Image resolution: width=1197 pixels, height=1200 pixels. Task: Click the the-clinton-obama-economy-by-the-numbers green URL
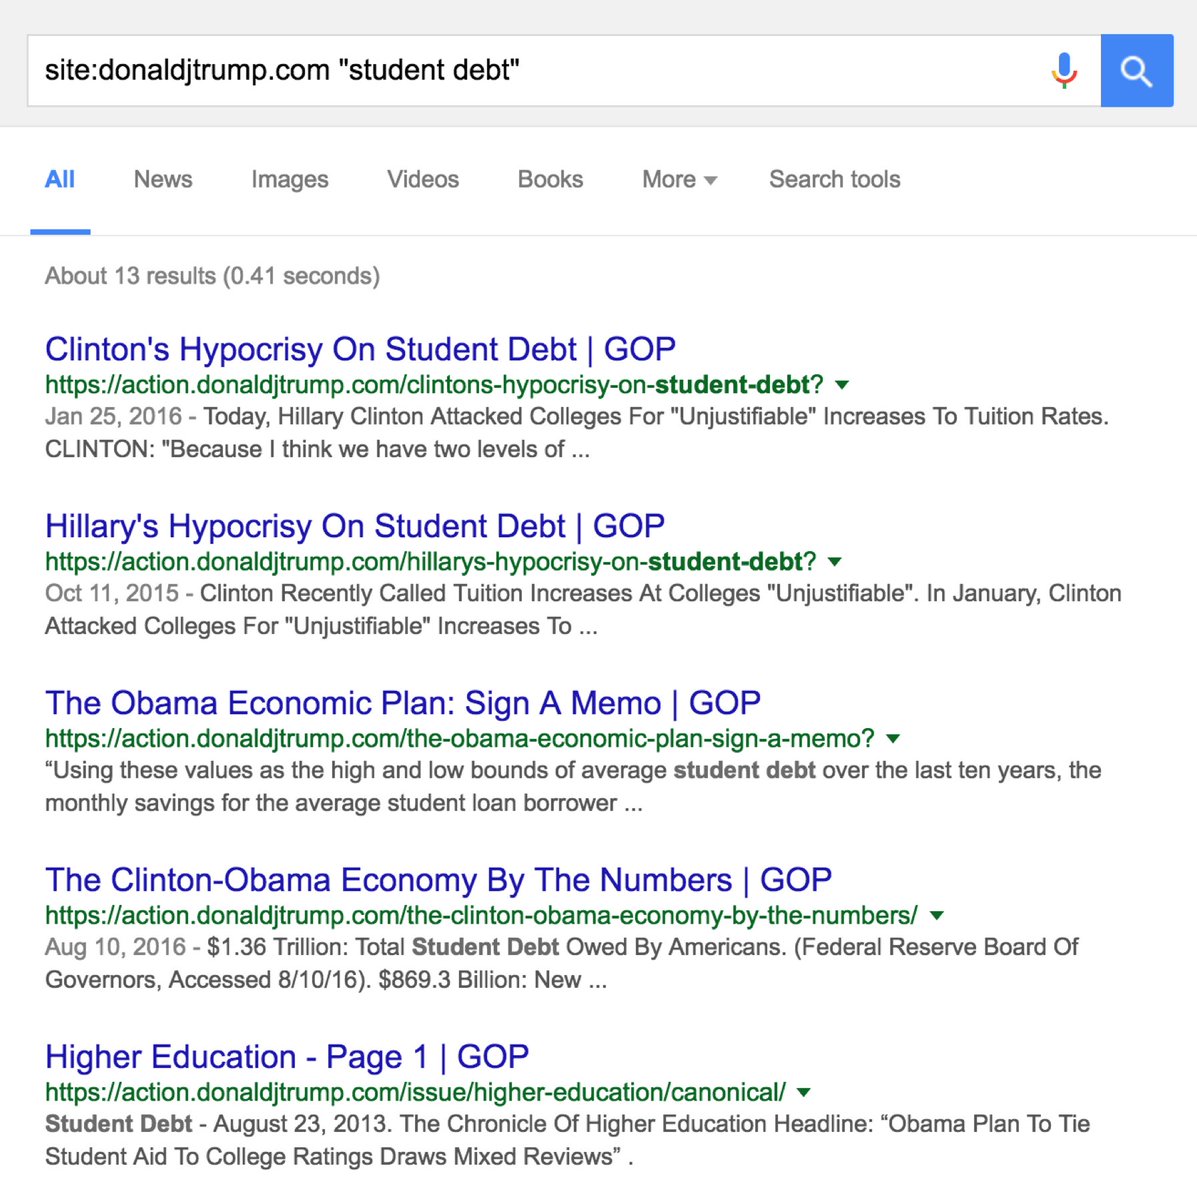click(x=481, y=916)
